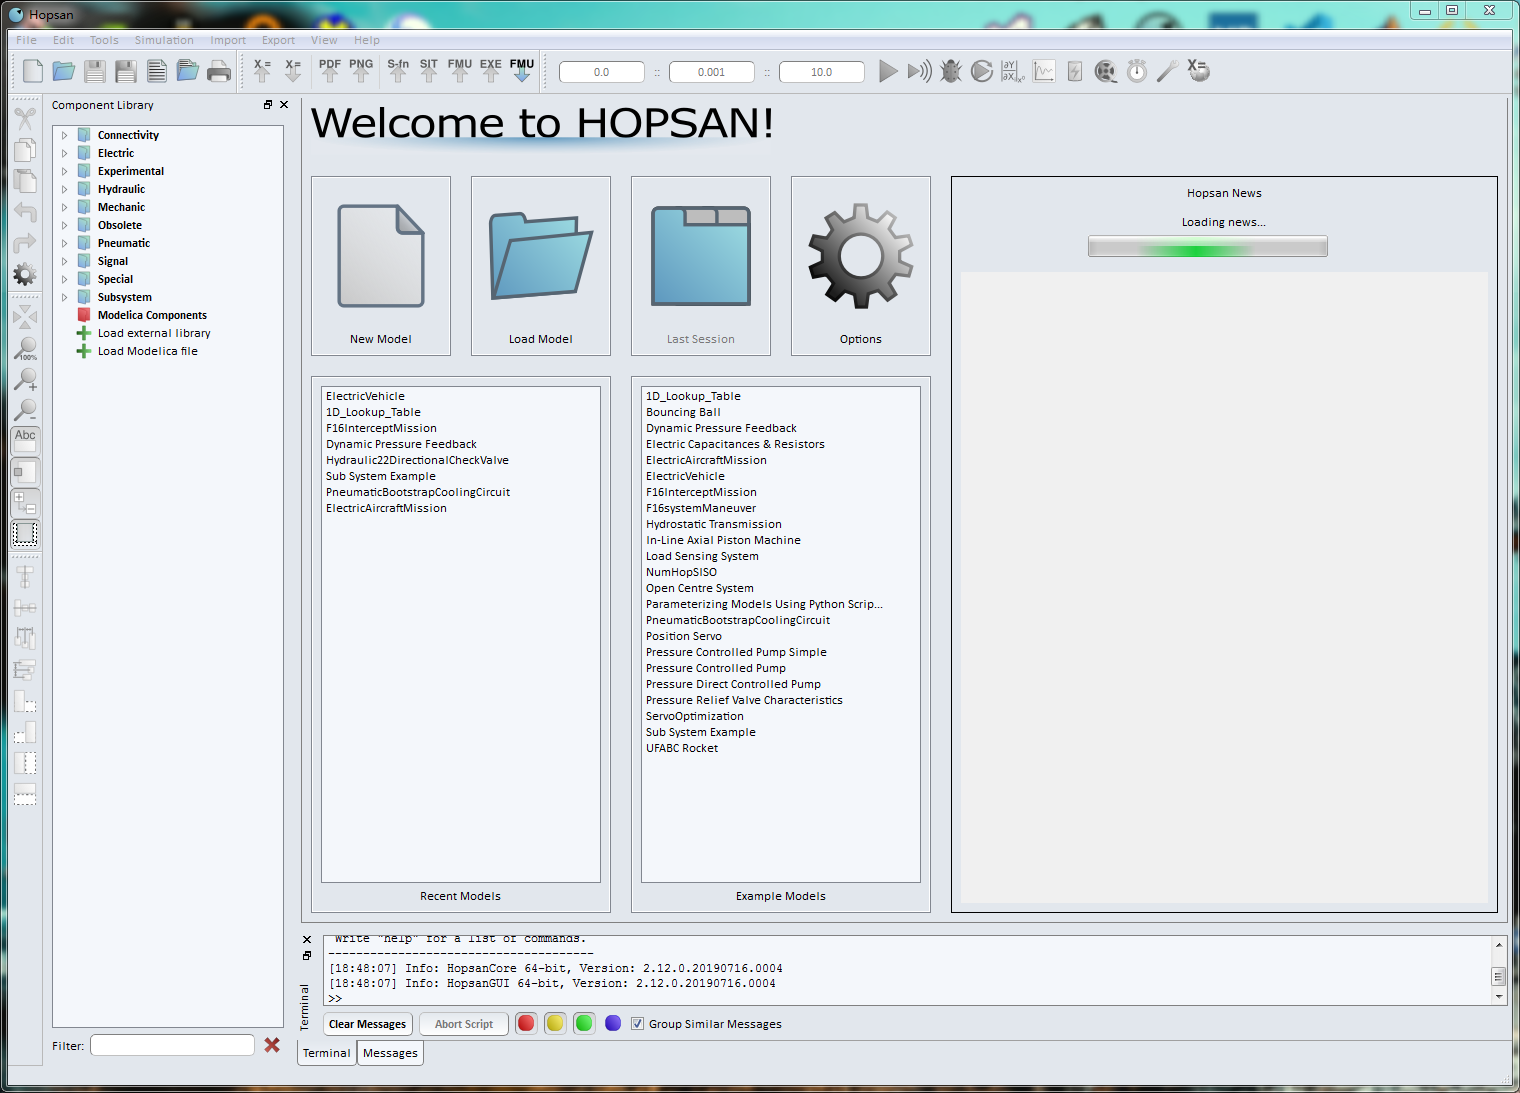Open the Load Model example
Screen dimensions: 1520x1093
[540, 265]
